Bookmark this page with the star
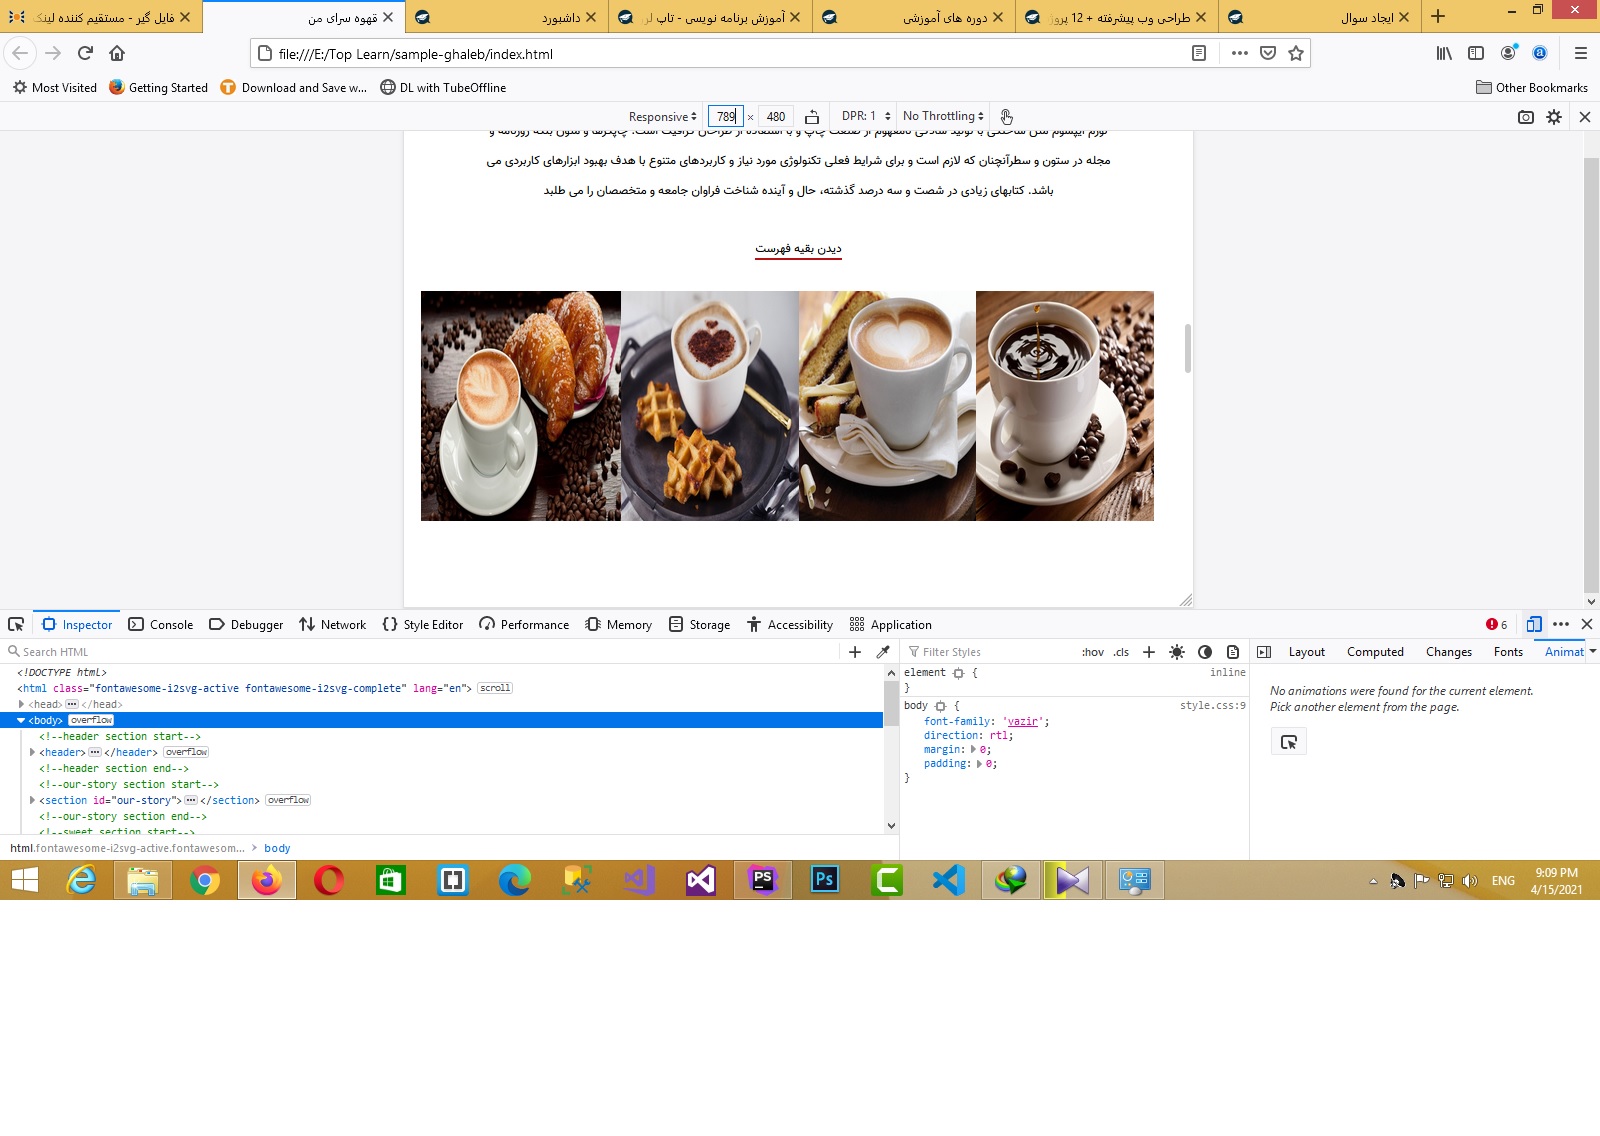Viewport: 1600px width, 1136px height. pyautogui.click(x=1296, y=53)
